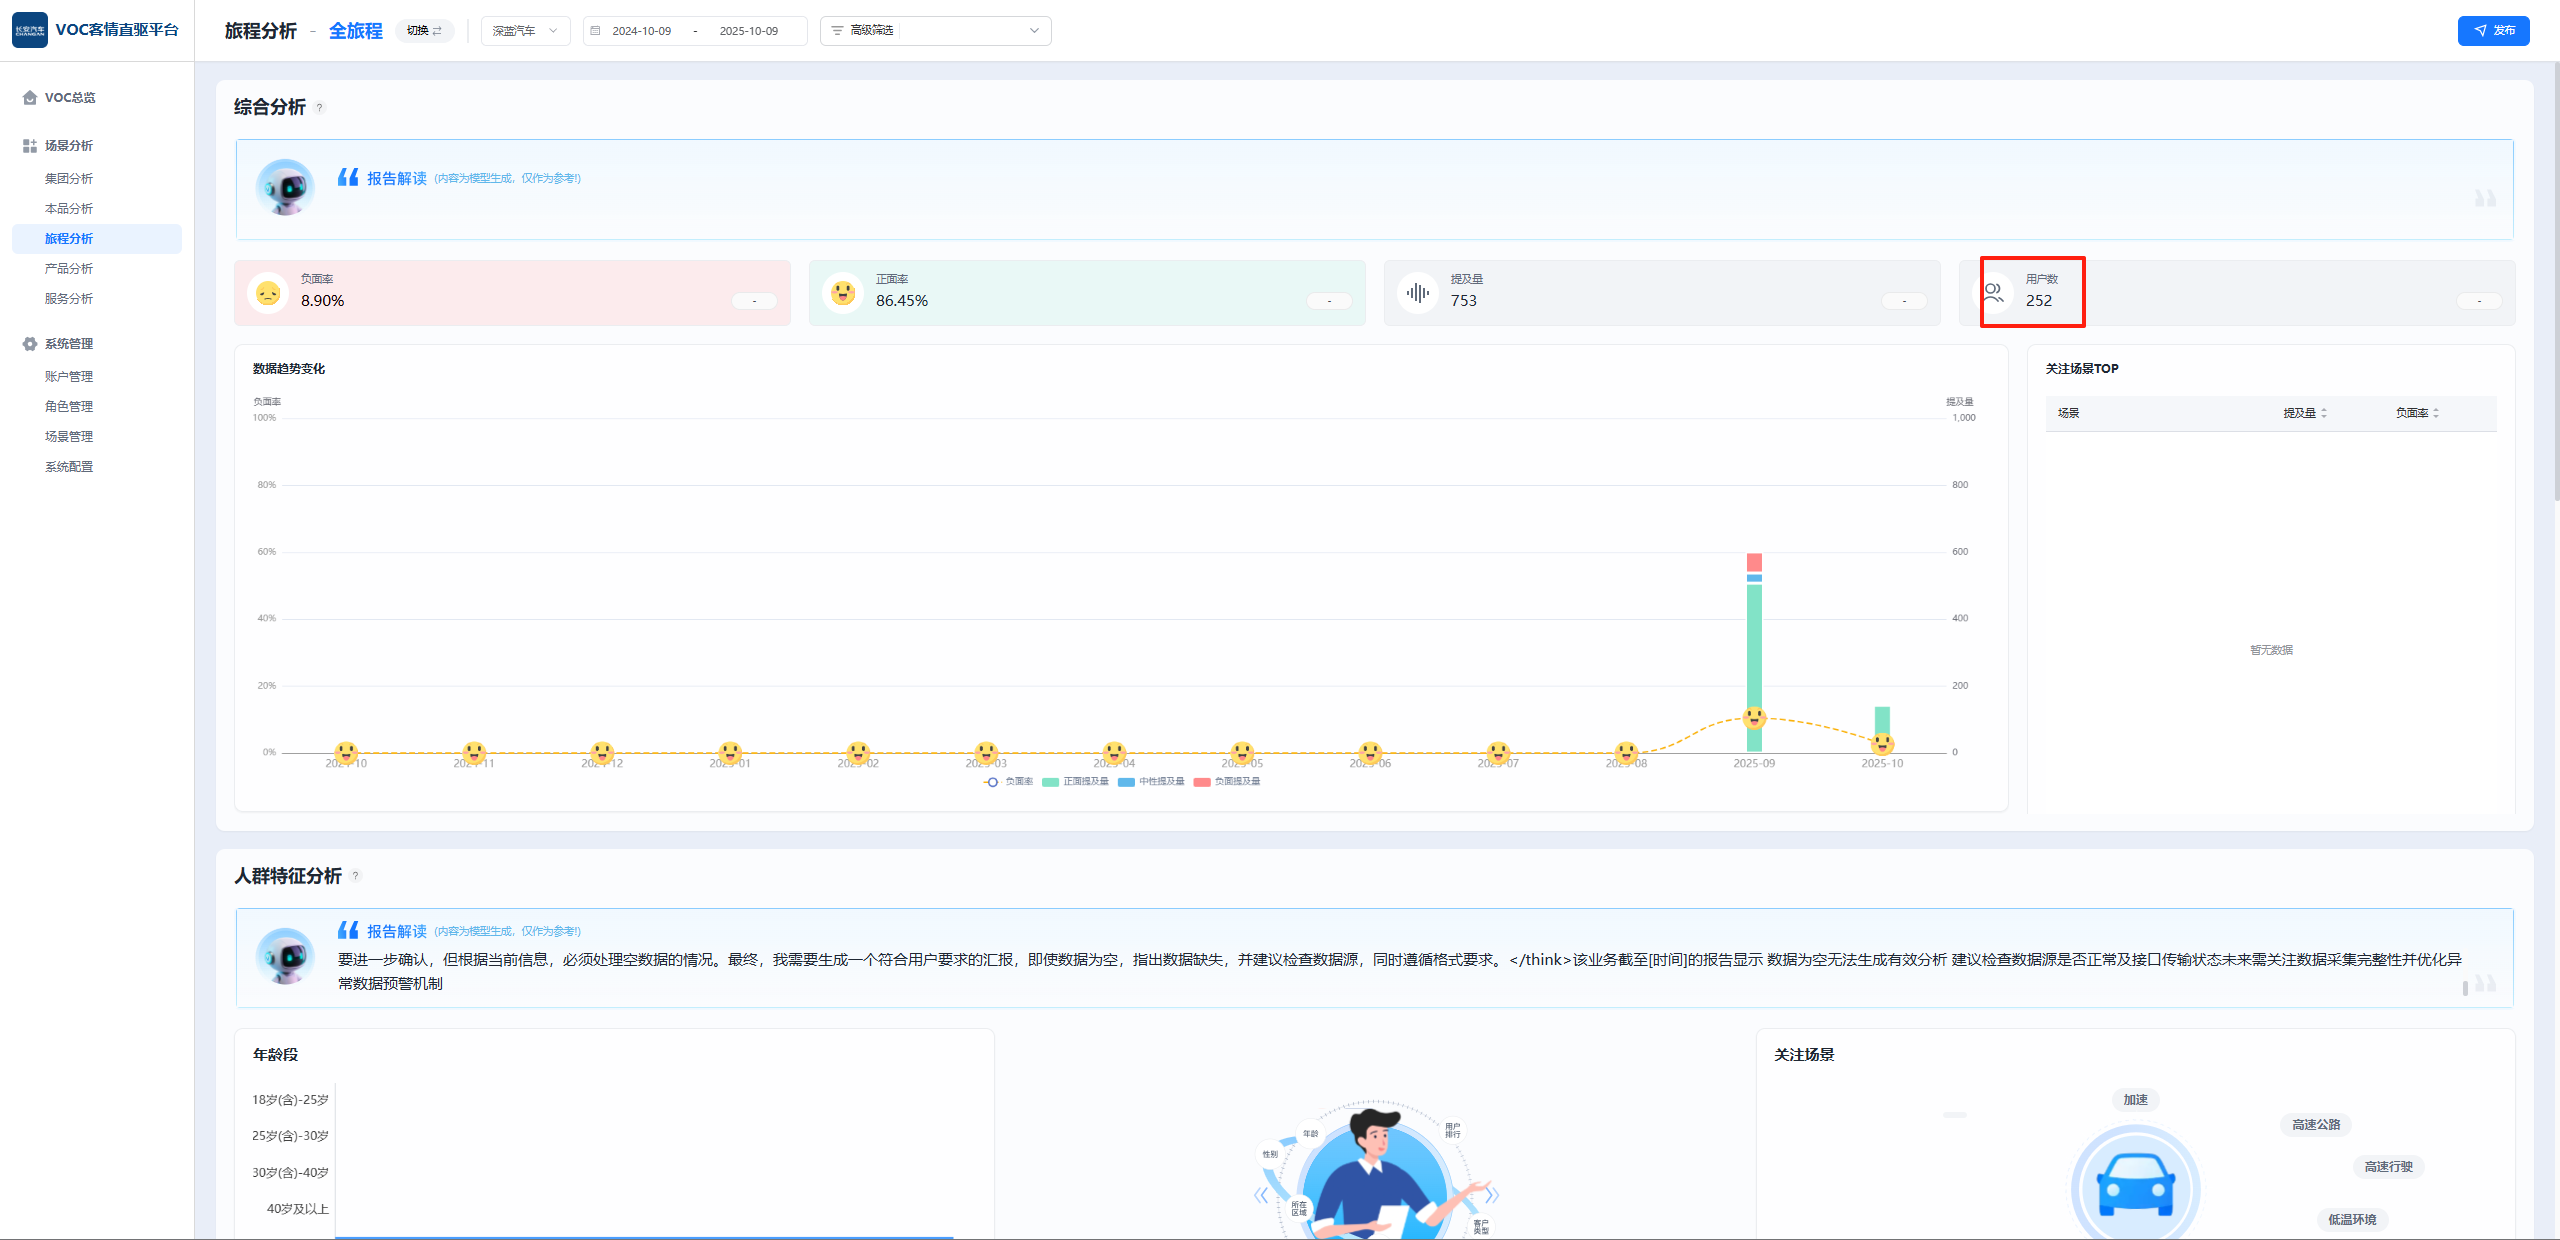The image size is (2560, 1240).
Task: Click the 系统管理 gear icon
Action: 30,344
